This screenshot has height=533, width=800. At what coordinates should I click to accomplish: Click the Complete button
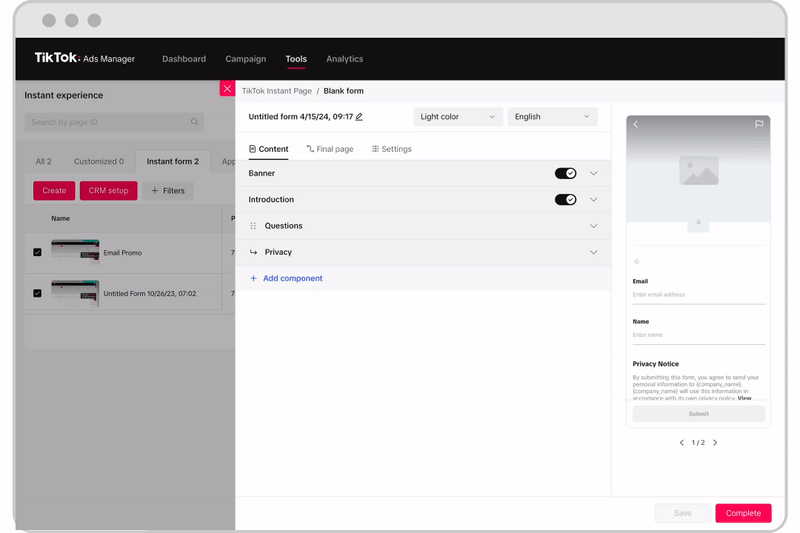pos(743,513)
